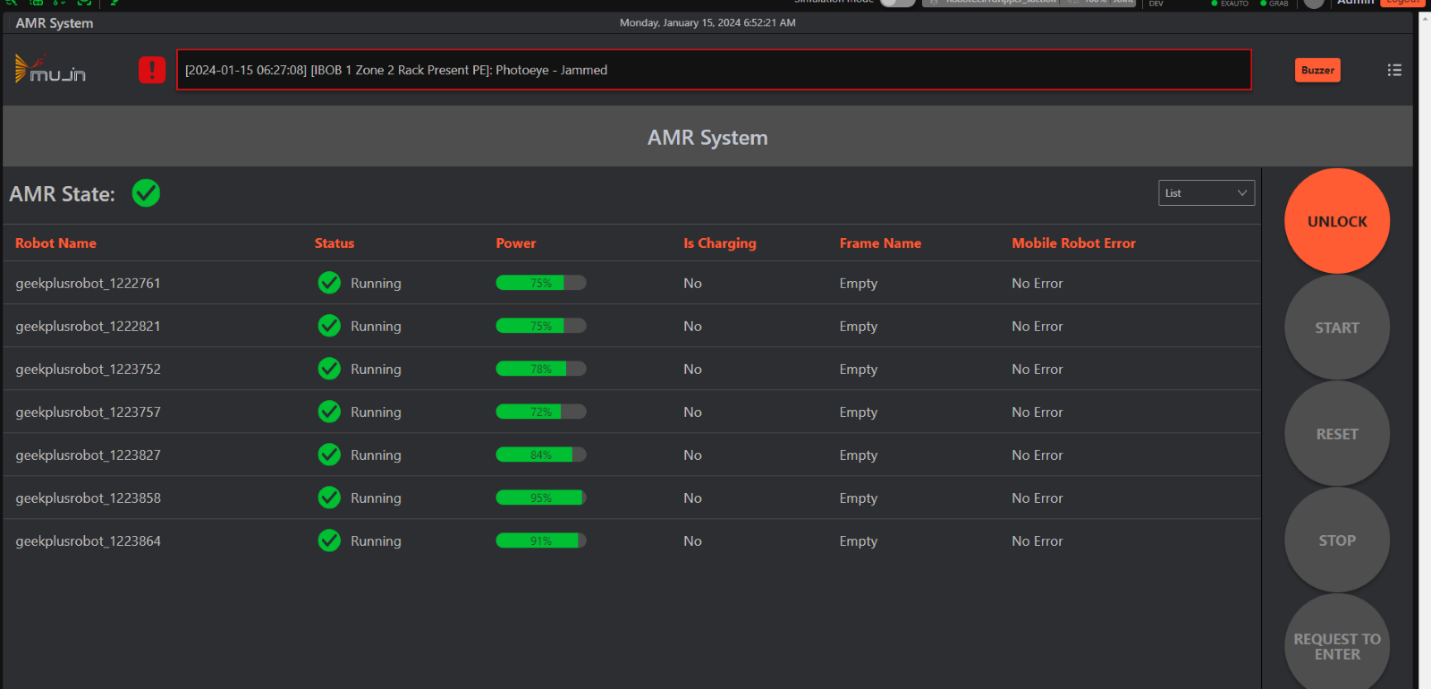The image size is (1431, 689).
Task: Click No Error for geekplusrobot_1223752
Action: pyautogui.click(x=1037, y=369)
